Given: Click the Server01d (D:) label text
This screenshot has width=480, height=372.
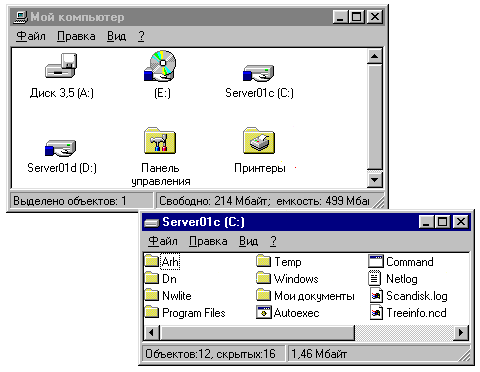Looking at the screenshot, I should pyautogui.click(x=62, y=168).
